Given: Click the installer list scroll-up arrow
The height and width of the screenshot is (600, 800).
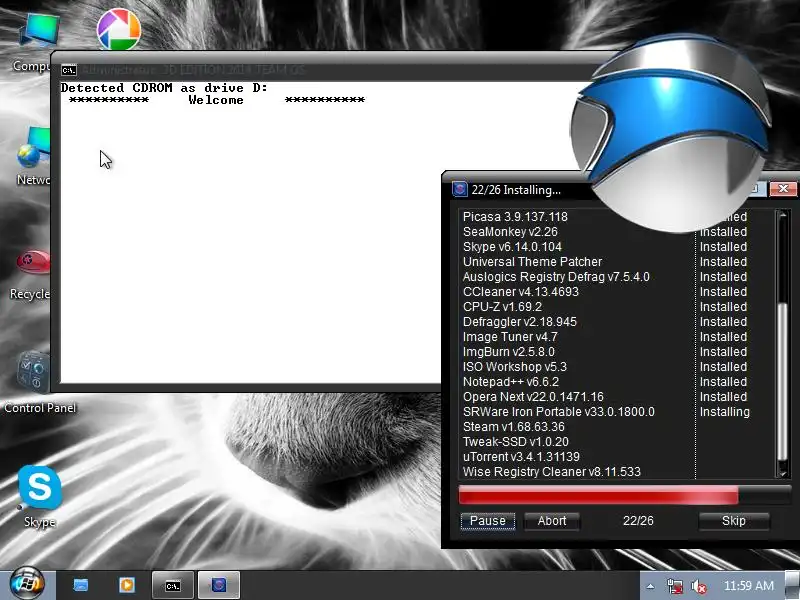Looking at the screenshot, I should (x=782, y=215).
